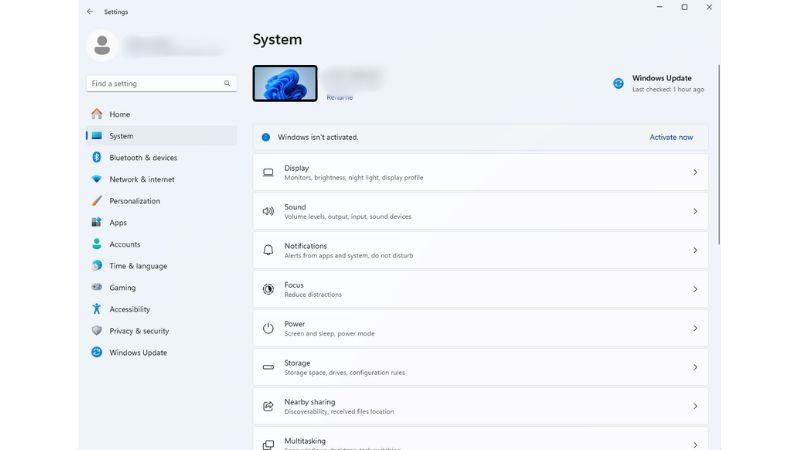Expand the Storage row chevron
Image resolution: width=800 pixels, height=450 pixels.
695,367
